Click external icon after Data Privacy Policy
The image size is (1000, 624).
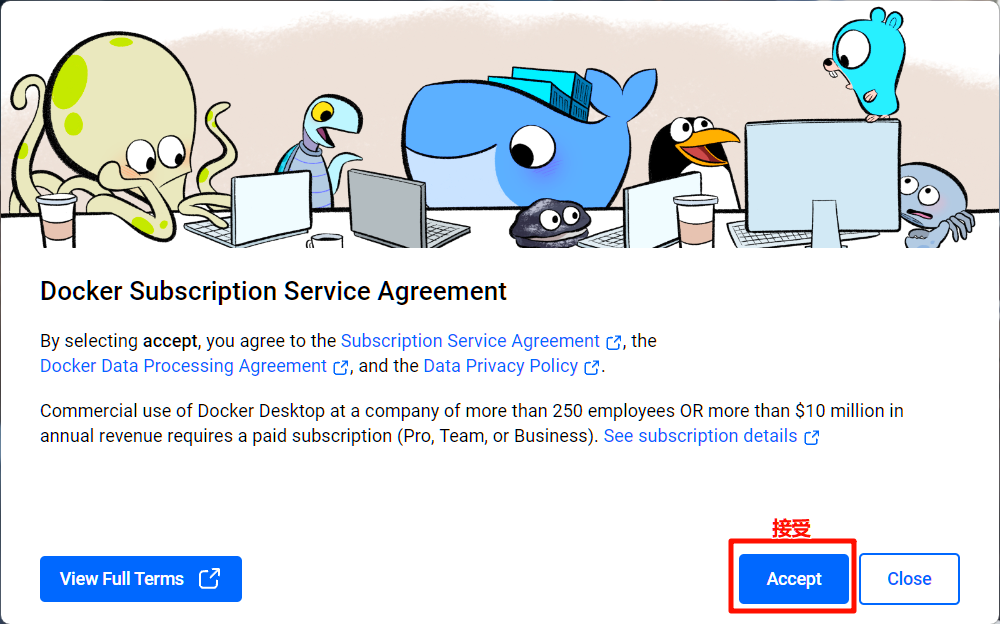(x=592, y=368)
